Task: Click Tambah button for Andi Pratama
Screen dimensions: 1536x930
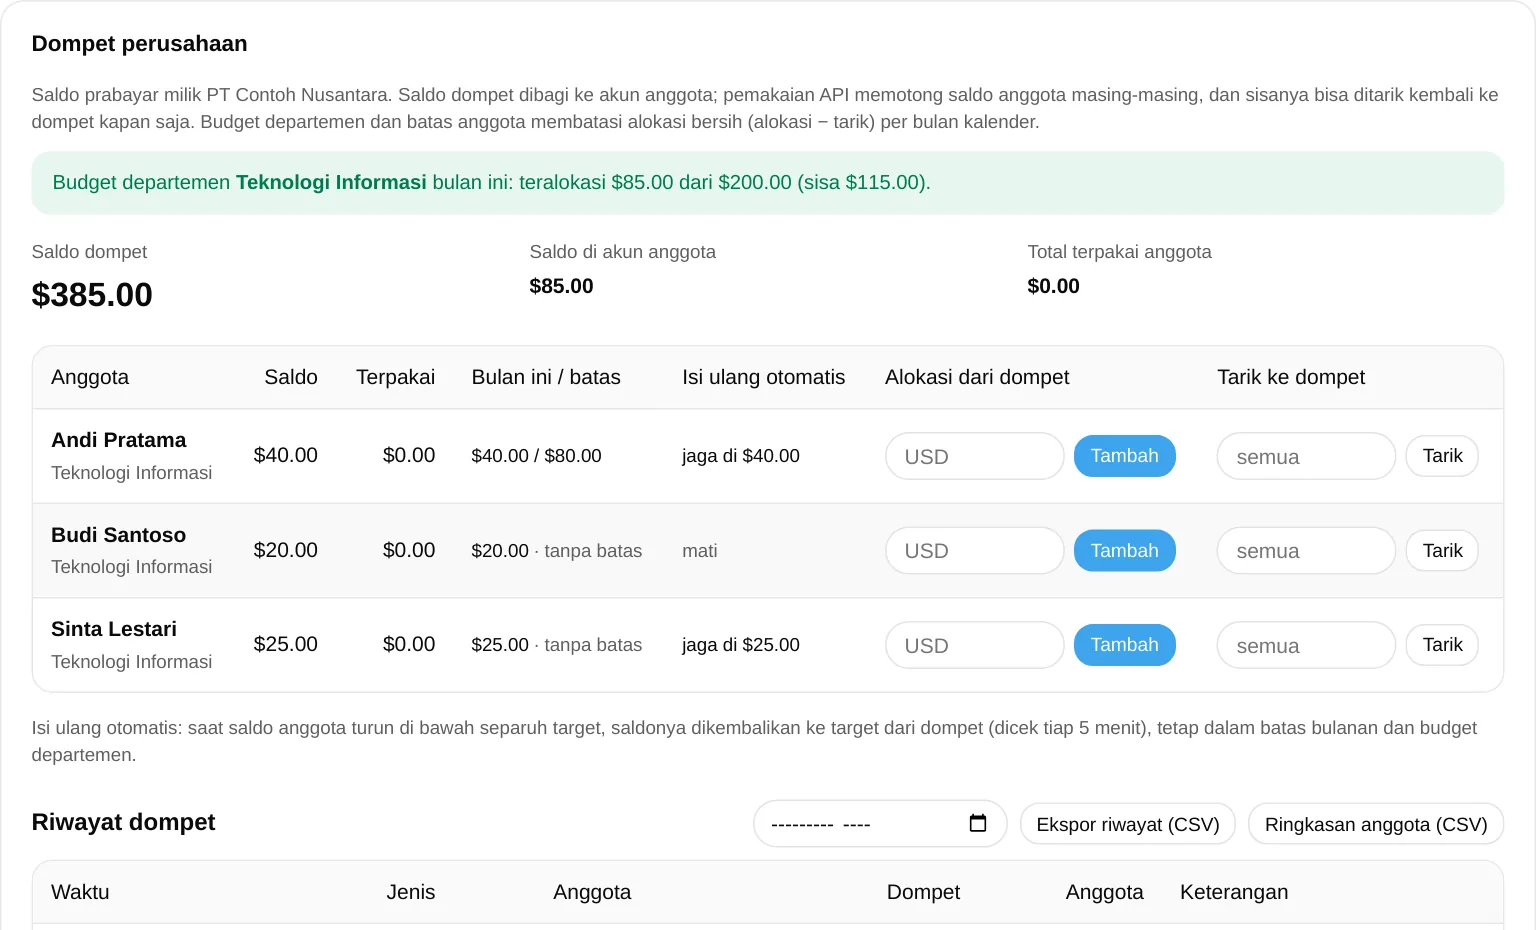Action: [x=1124, y=456]
